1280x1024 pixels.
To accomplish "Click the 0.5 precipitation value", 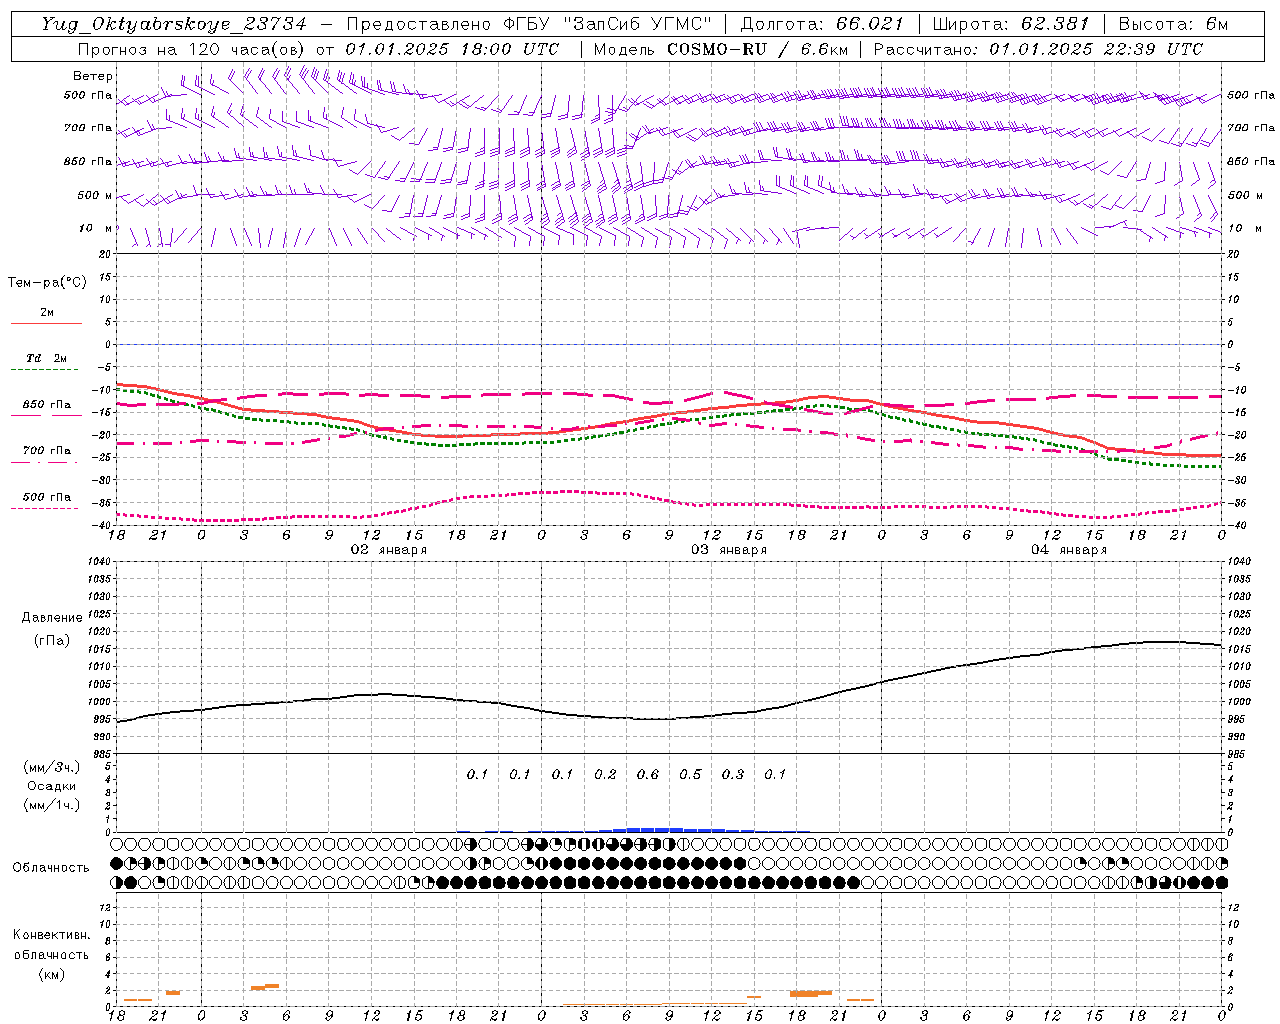I will [690, 774].
